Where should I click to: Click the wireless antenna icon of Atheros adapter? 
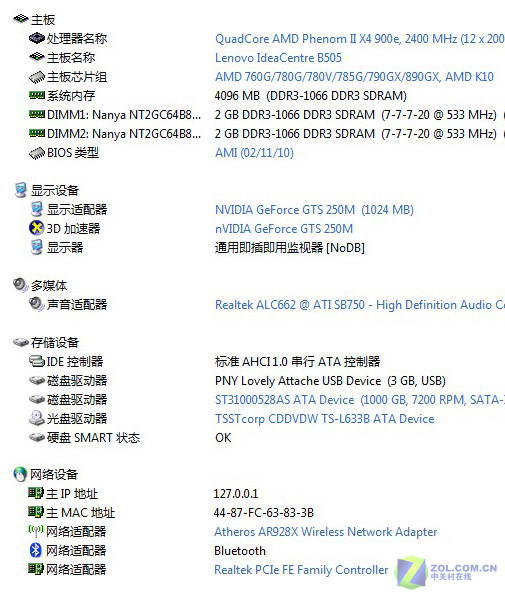tap(36, 531)
